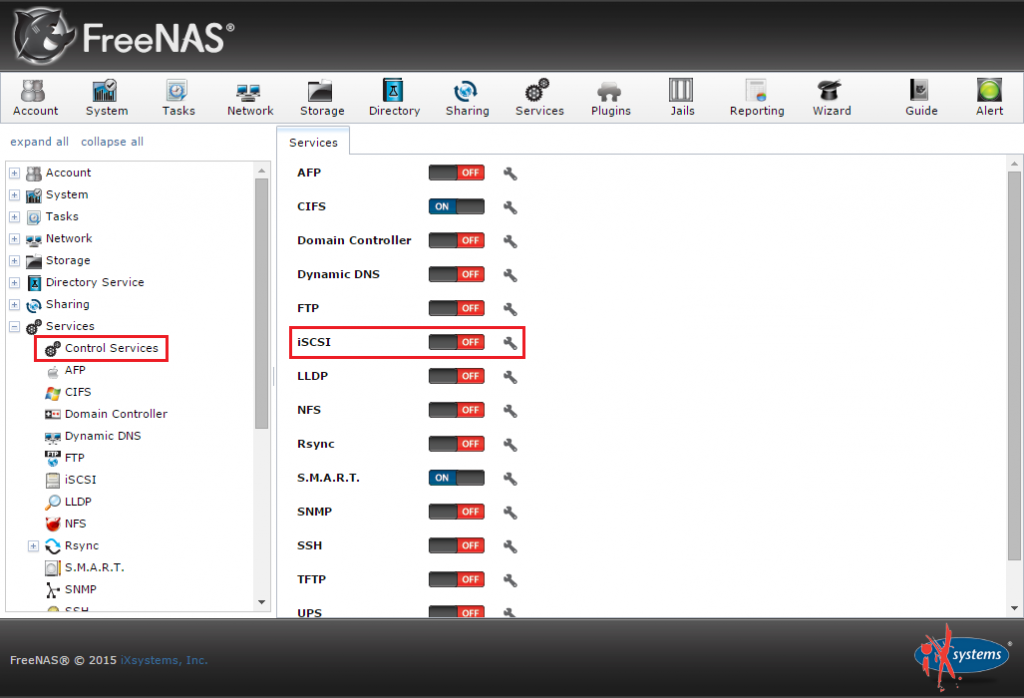Enable the SSH service switch
This screenshot has width=1024, height=698.
456,546
